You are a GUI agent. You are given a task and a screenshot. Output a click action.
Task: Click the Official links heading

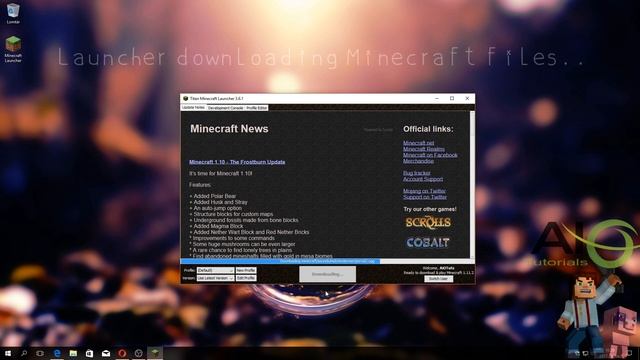428,129
